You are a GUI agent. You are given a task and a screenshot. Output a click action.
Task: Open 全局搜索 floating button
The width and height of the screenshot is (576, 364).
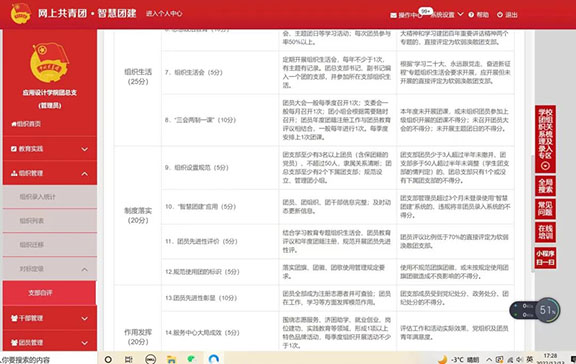pyautogui.click(x=545, y=186)
